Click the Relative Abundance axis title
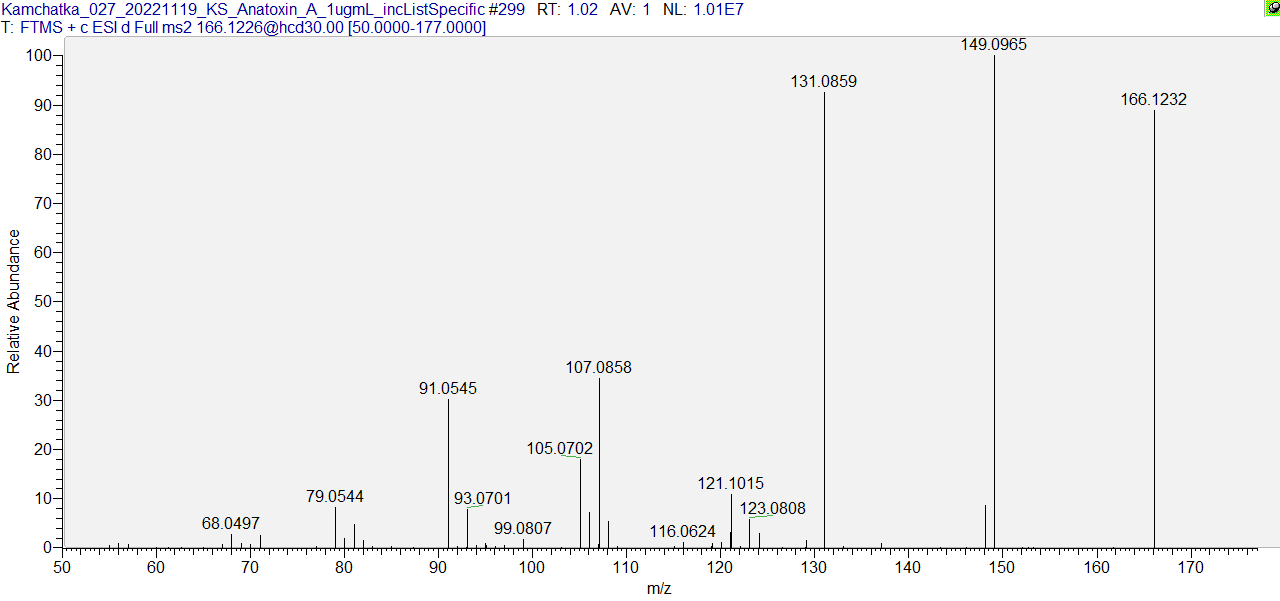 [x=14, y=301]
